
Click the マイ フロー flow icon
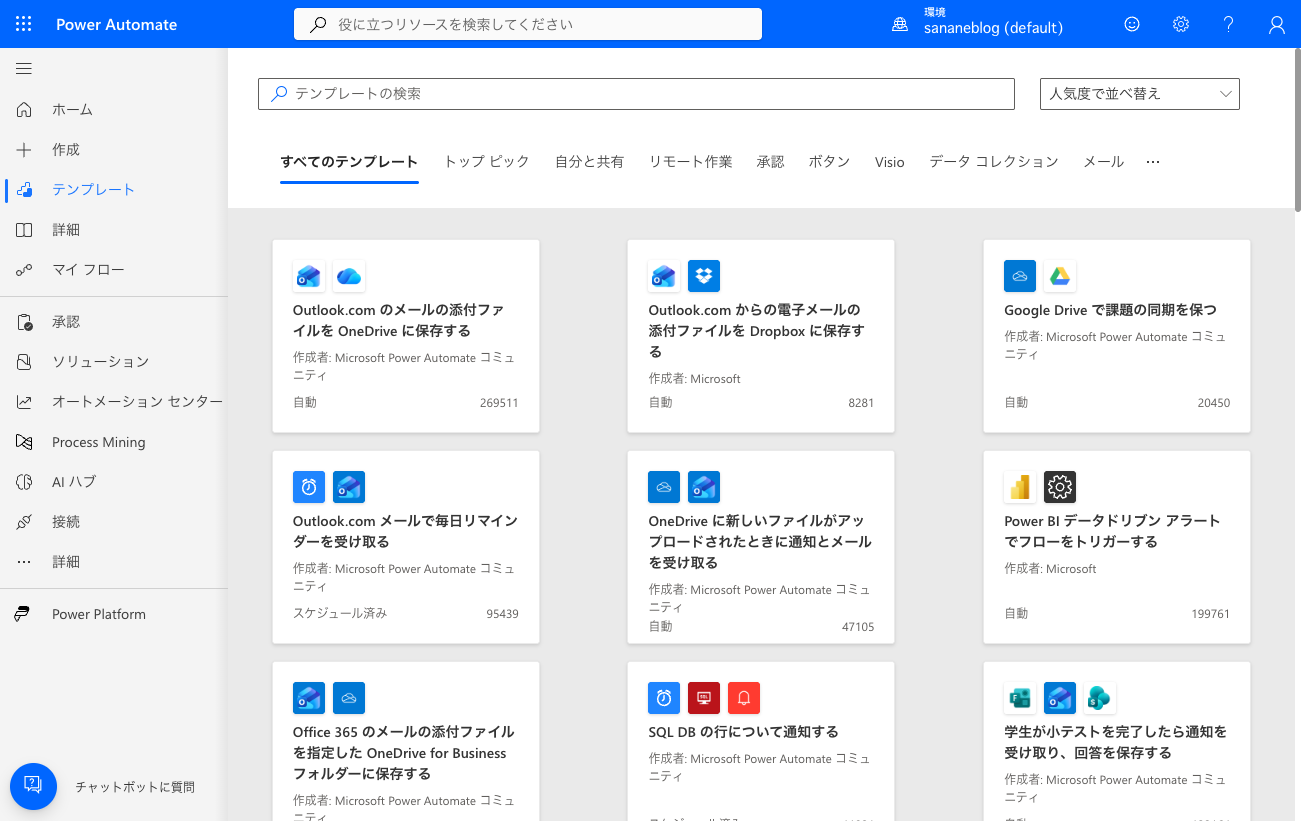point(24,269)
